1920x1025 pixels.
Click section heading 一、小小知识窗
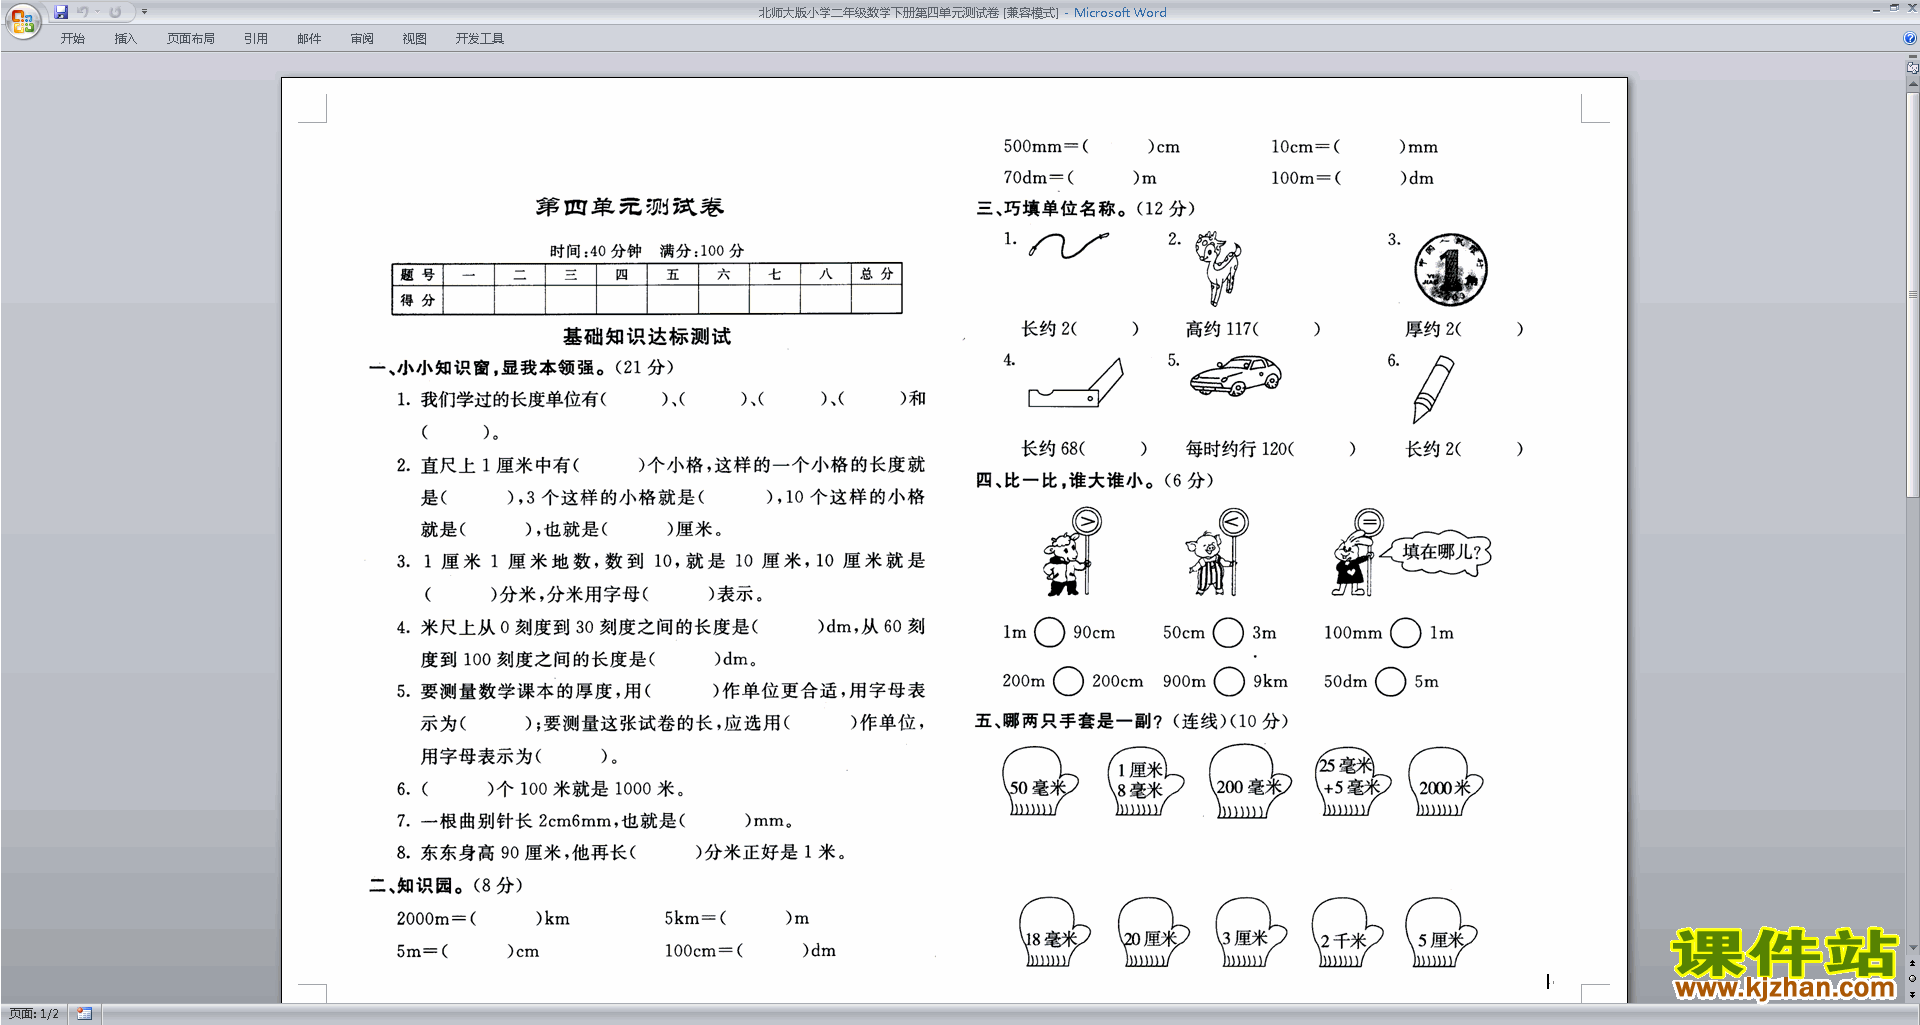pos(522,368)
